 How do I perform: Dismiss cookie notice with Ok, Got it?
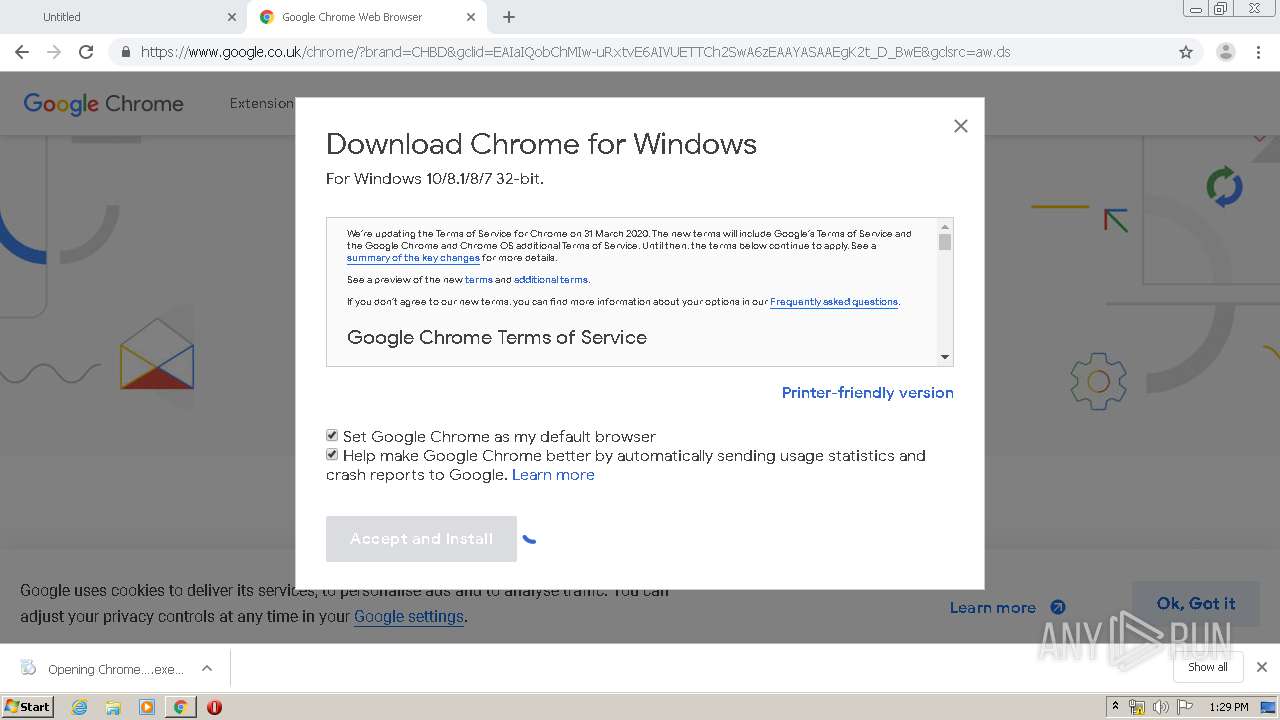[x=1195, y=603]
